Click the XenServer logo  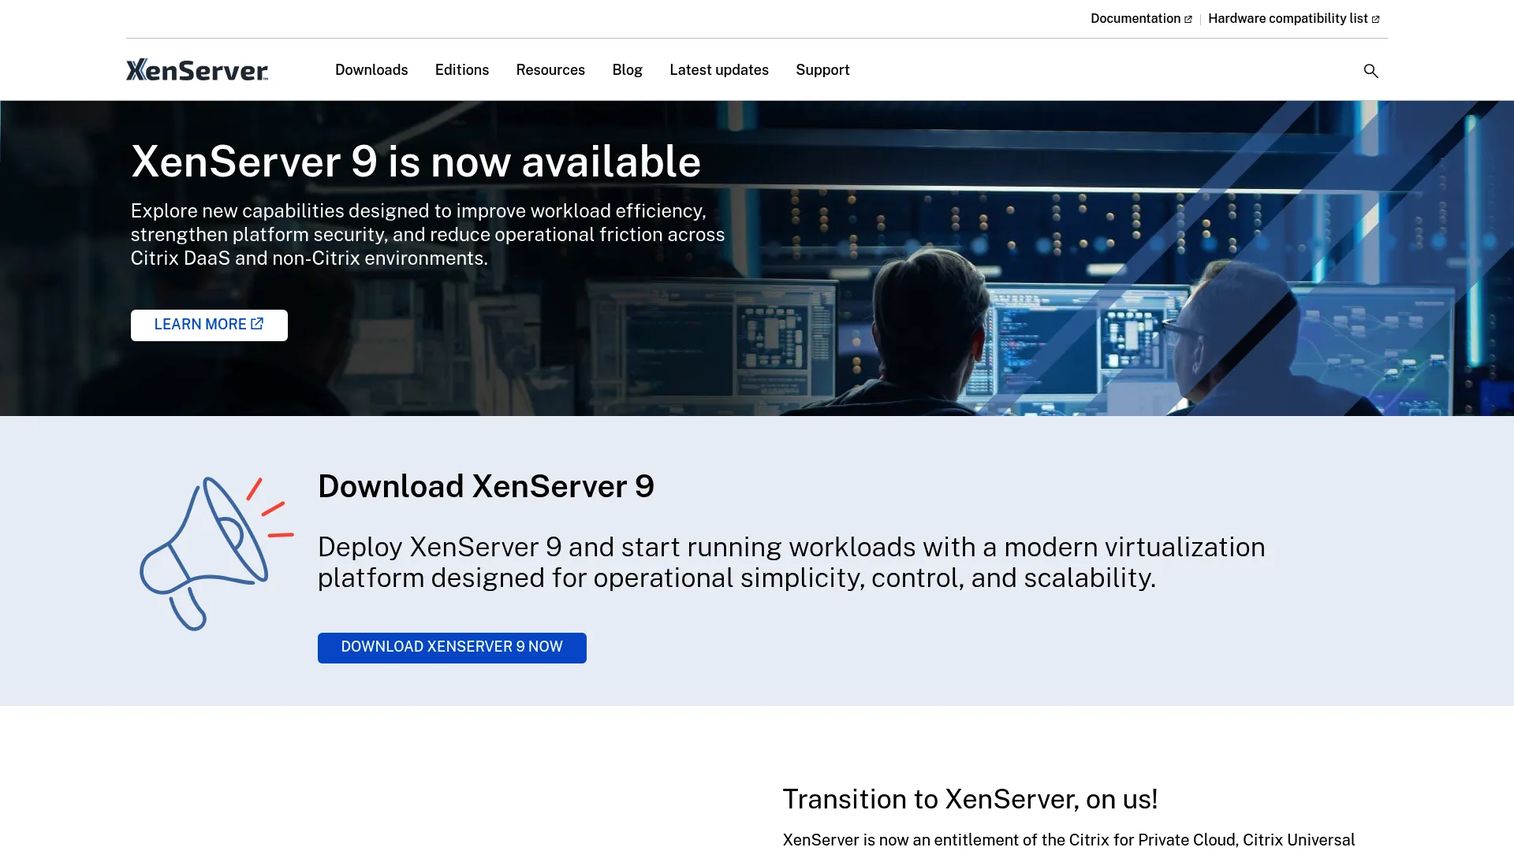(197, 70)
